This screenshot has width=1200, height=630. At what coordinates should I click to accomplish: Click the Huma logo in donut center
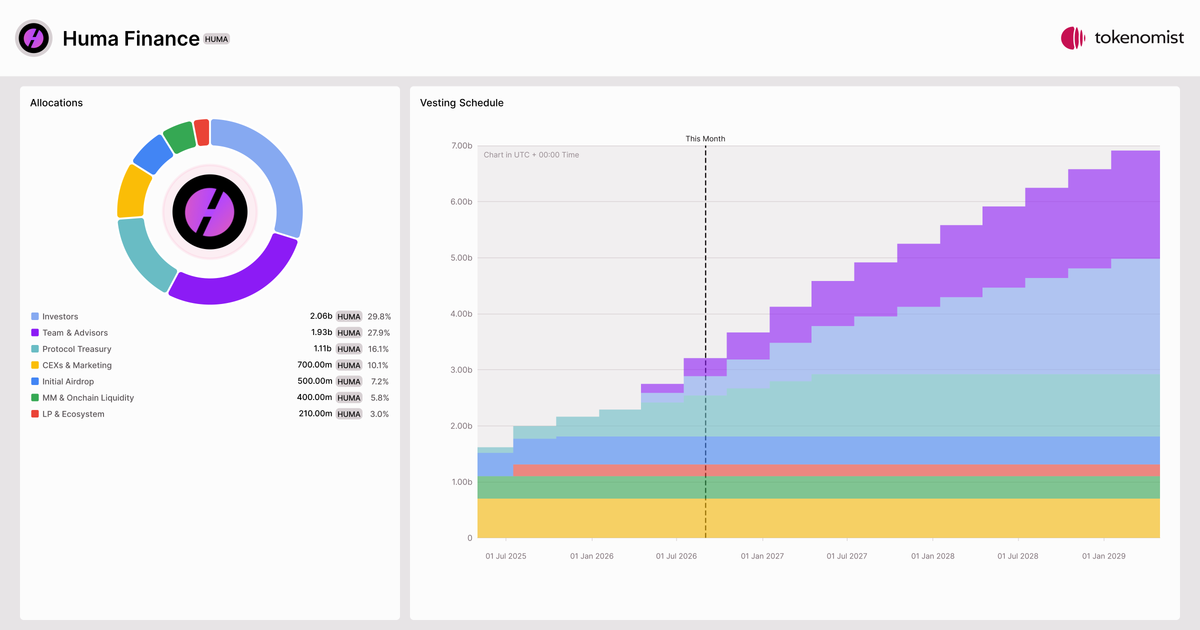coord(210,211)
